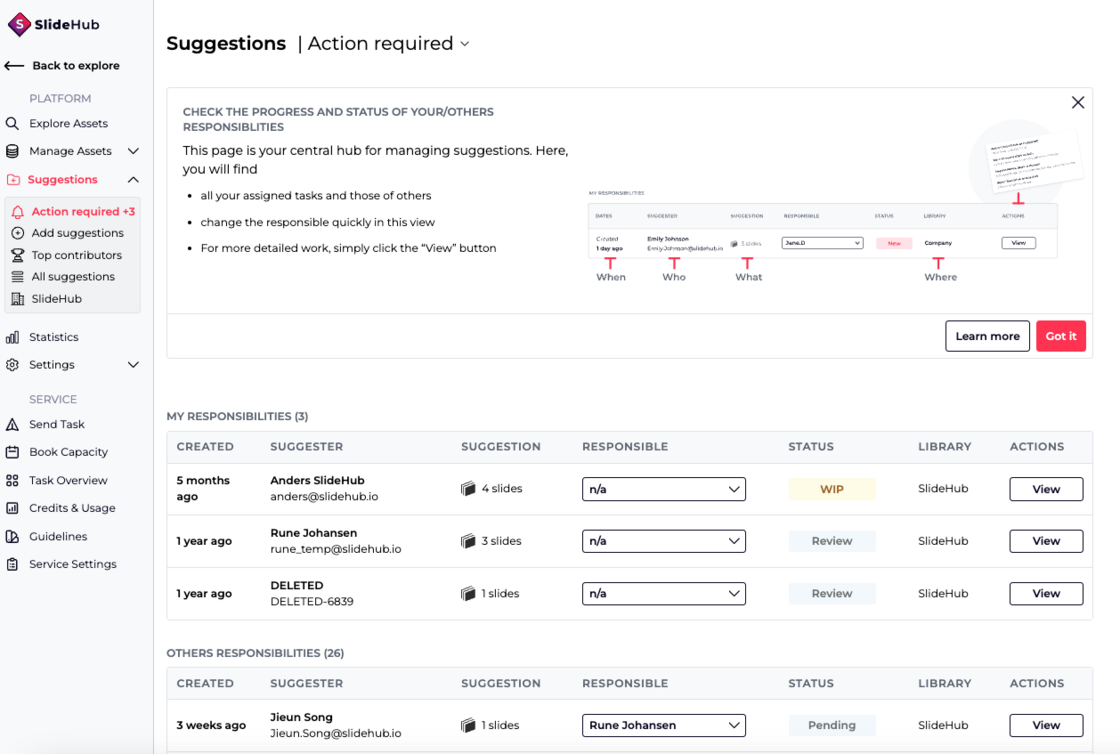Click the banner illustration thumbnail
This screenshot has height=754, width=1120.
834,203
